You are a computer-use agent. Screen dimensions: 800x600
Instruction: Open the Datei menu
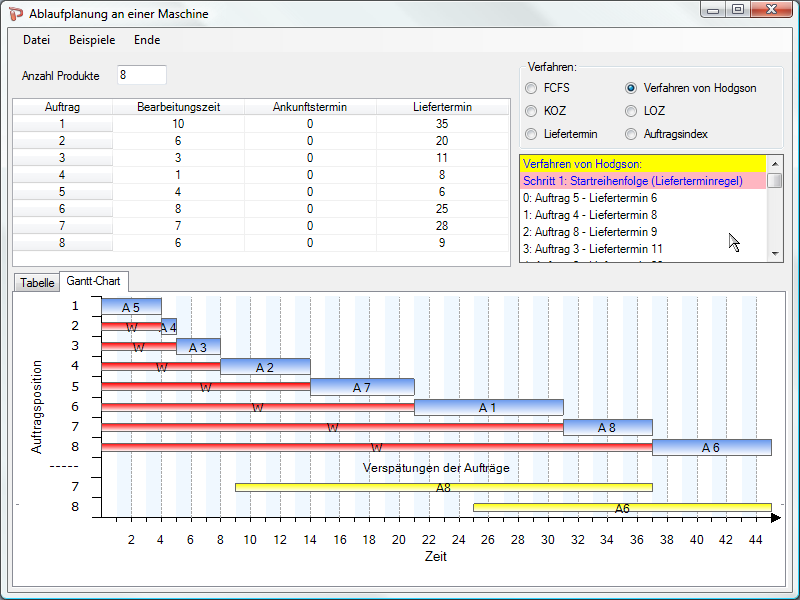[36, 40]
